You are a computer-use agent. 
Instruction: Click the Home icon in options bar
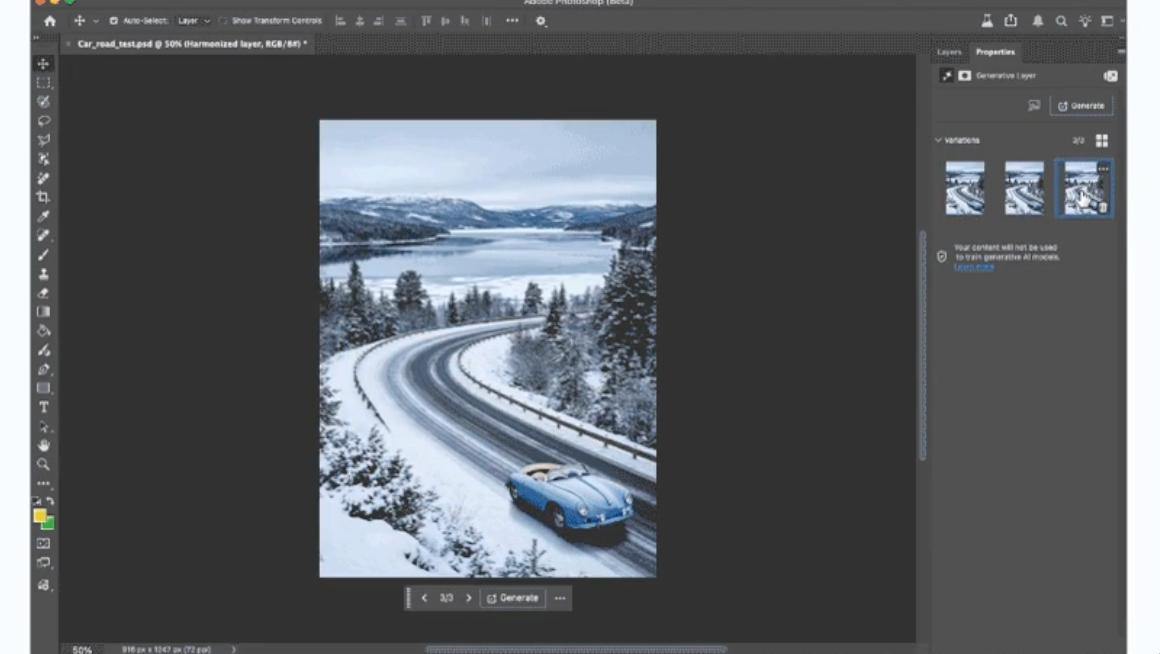[50, 21]
